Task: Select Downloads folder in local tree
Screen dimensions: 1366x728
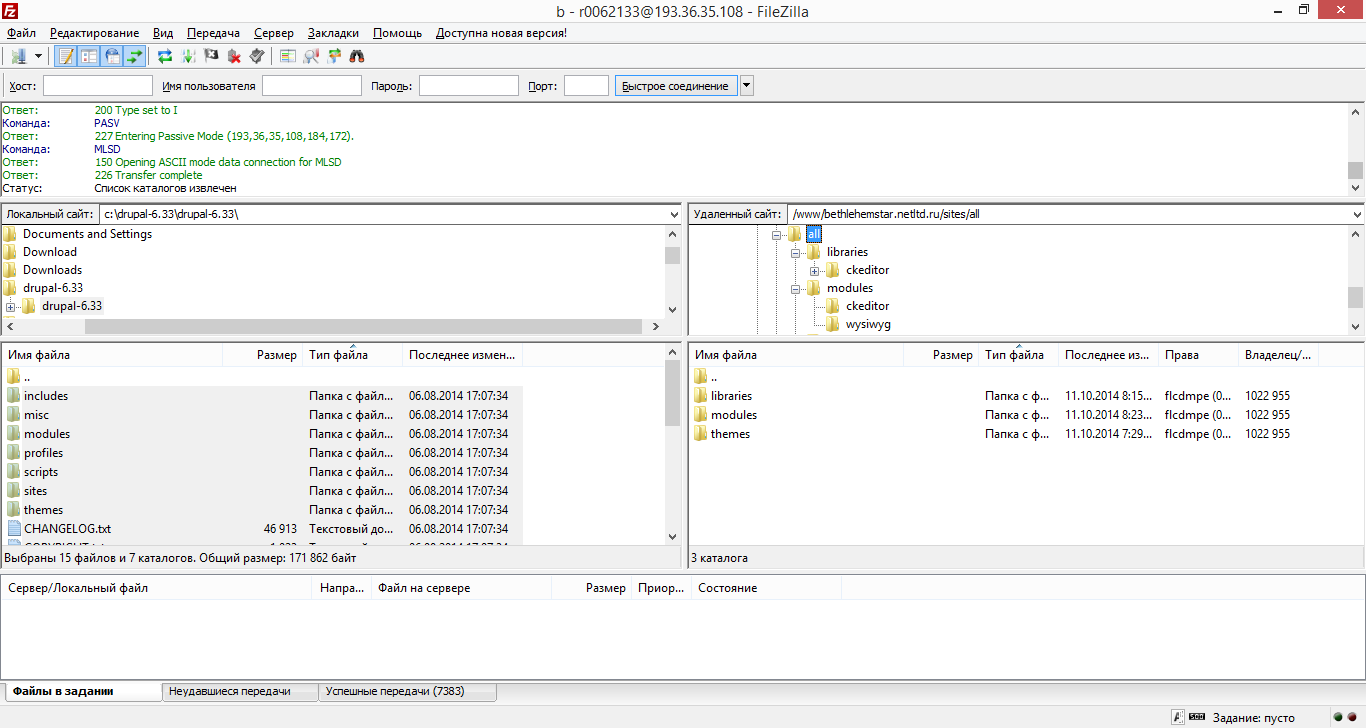Action: (x=52, y=270)
